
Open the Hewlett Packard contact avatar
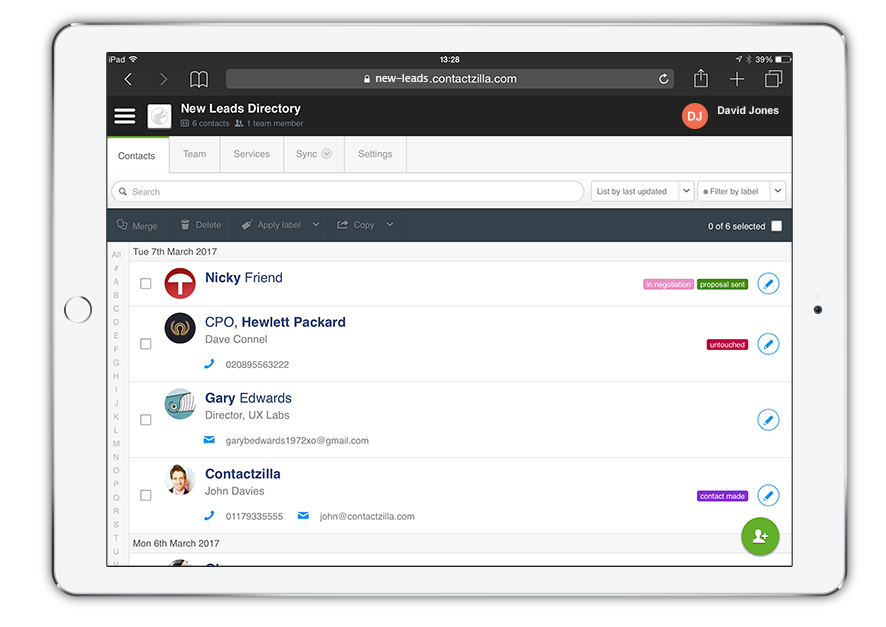point(180,328)
